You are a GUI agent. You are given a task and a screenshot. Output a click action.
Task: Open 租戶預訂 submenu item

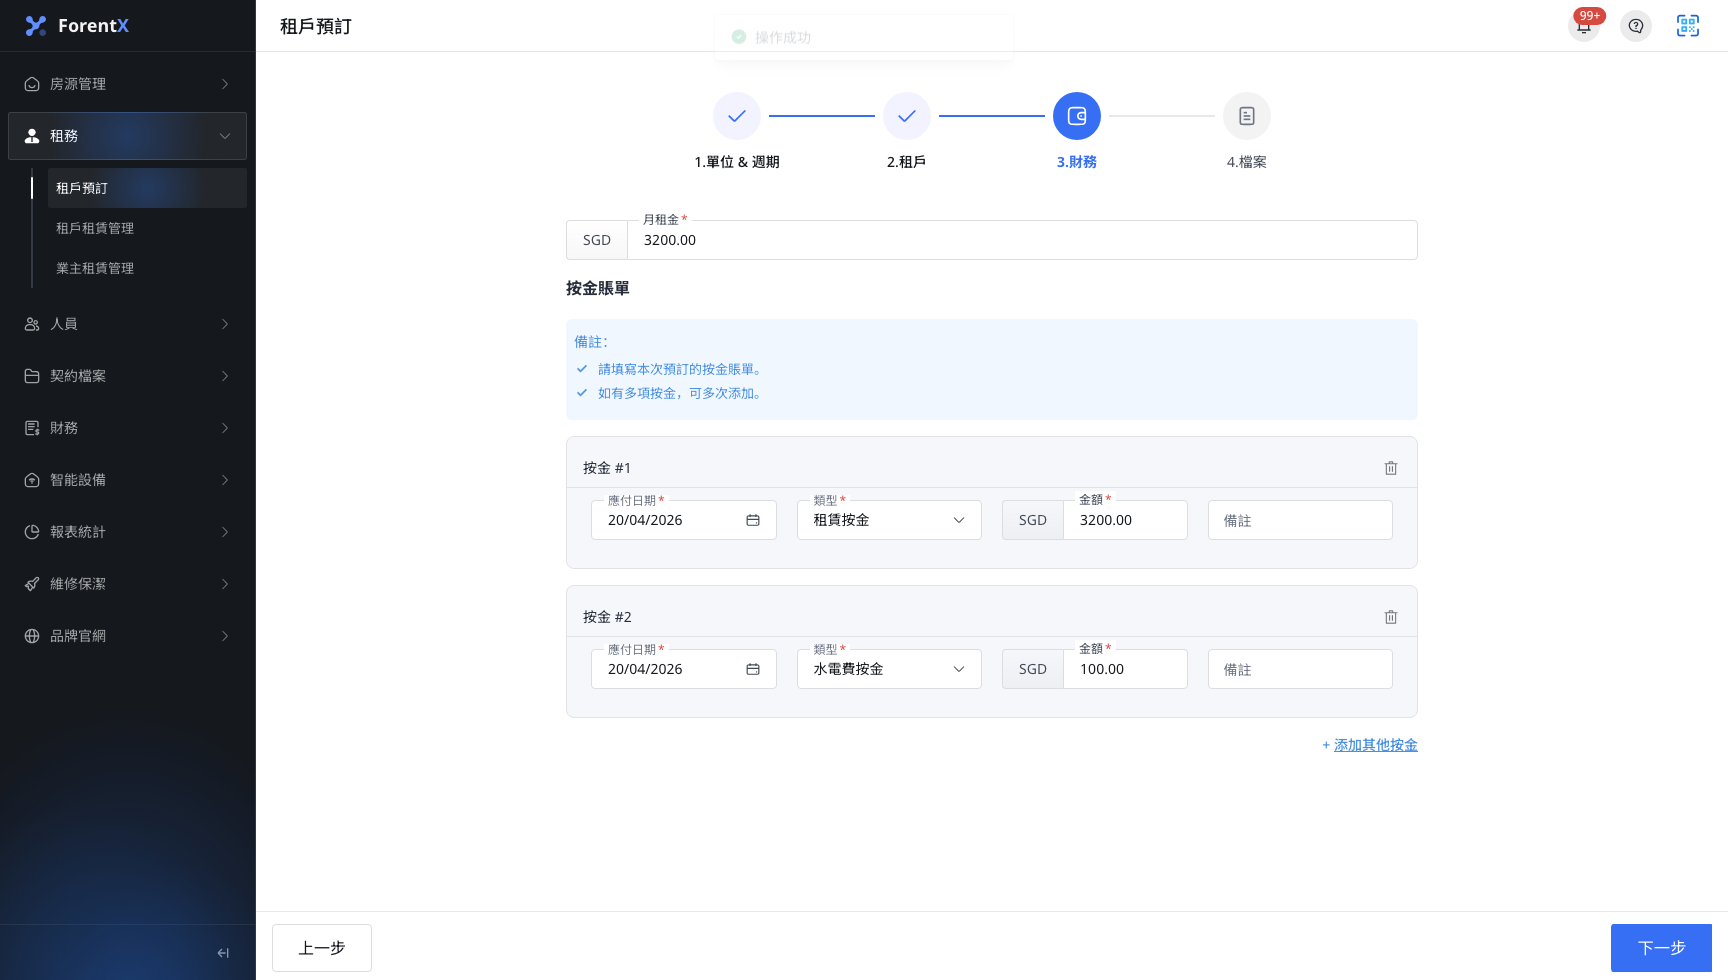point(147,188)
